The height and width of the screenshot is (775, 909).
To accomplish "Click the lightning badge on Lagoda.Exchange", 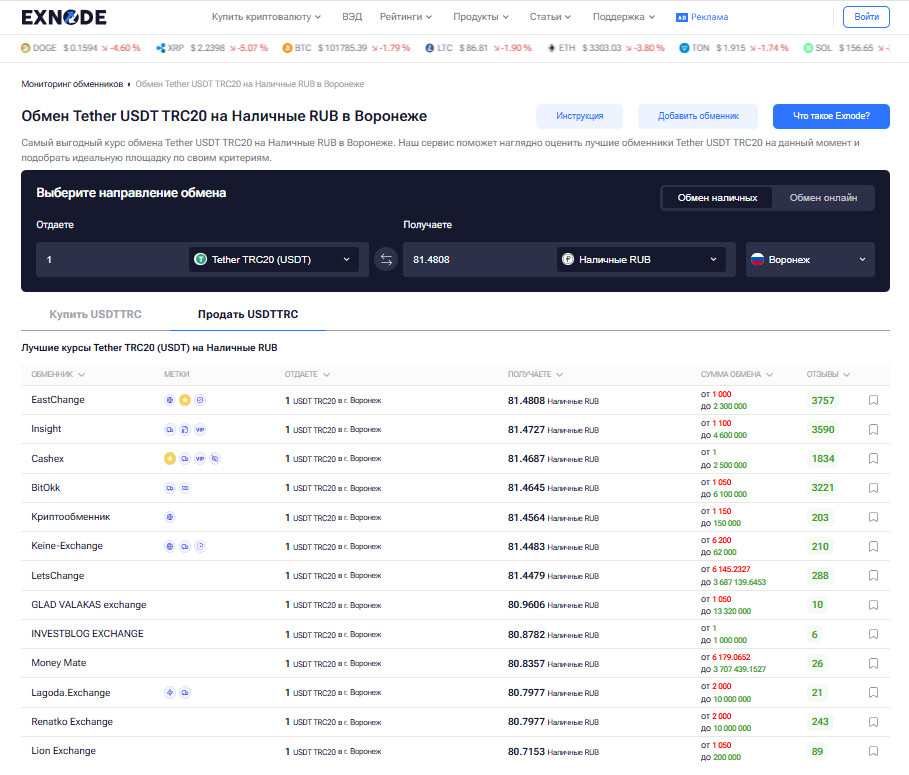I will 170,693.
